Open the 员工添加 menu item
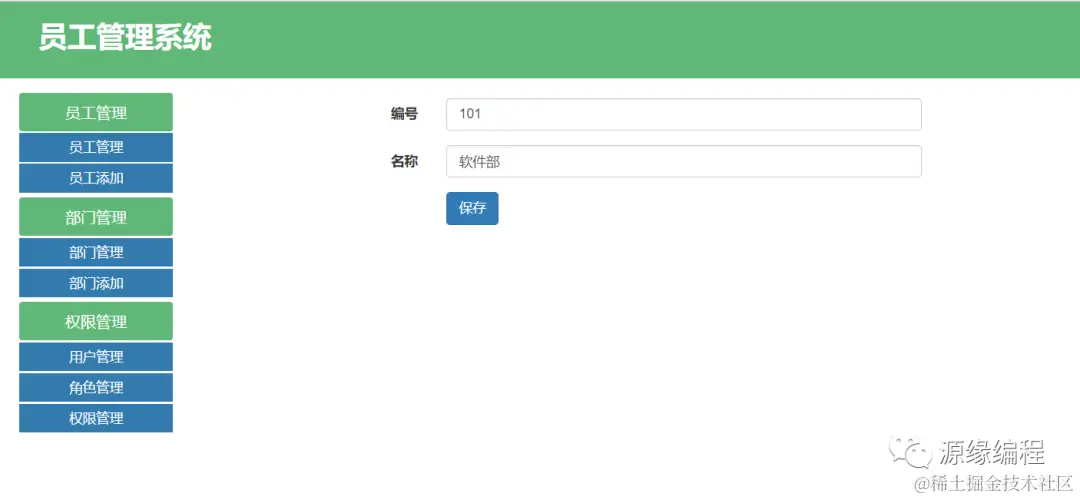 [96, 178]
